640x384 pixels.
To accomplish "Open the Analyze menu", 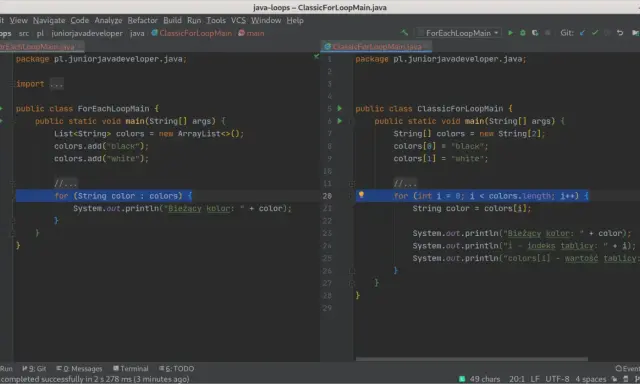I will pyautogui.click(x=108, y=20).
